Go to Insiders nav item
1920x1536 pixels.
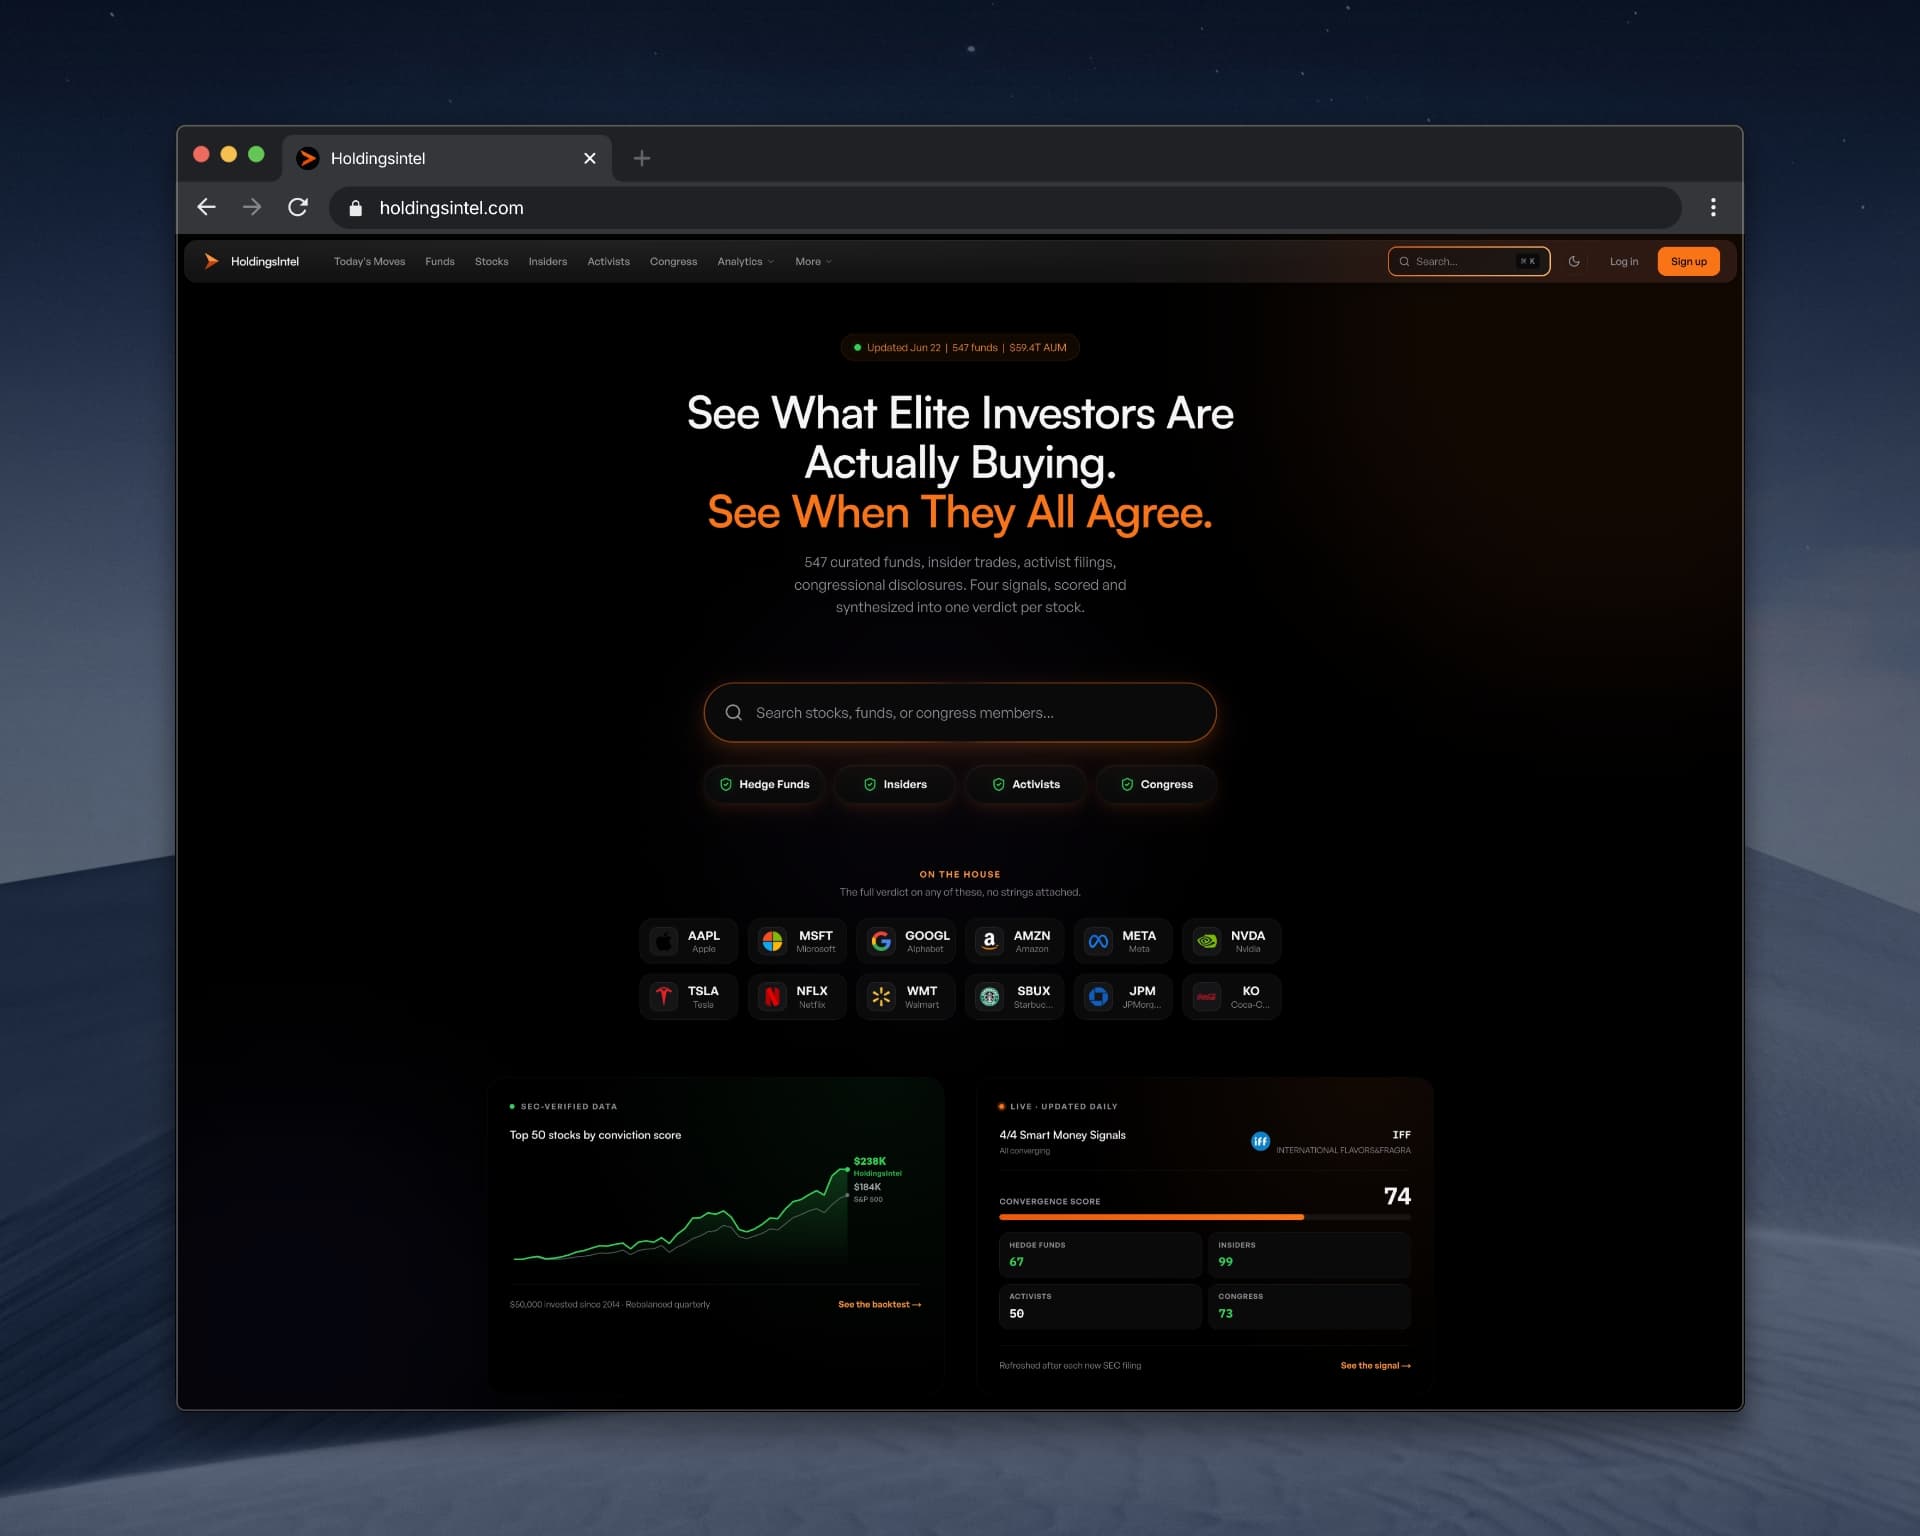pyautogui.click(x=547, y=262)
